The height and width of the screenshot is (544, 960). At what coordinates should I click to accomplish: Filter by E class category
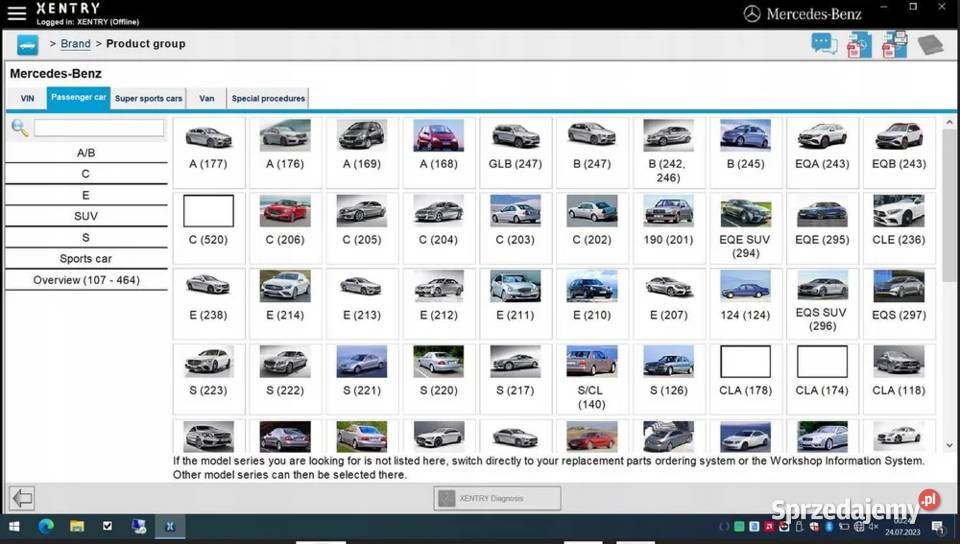coord(86,195)
